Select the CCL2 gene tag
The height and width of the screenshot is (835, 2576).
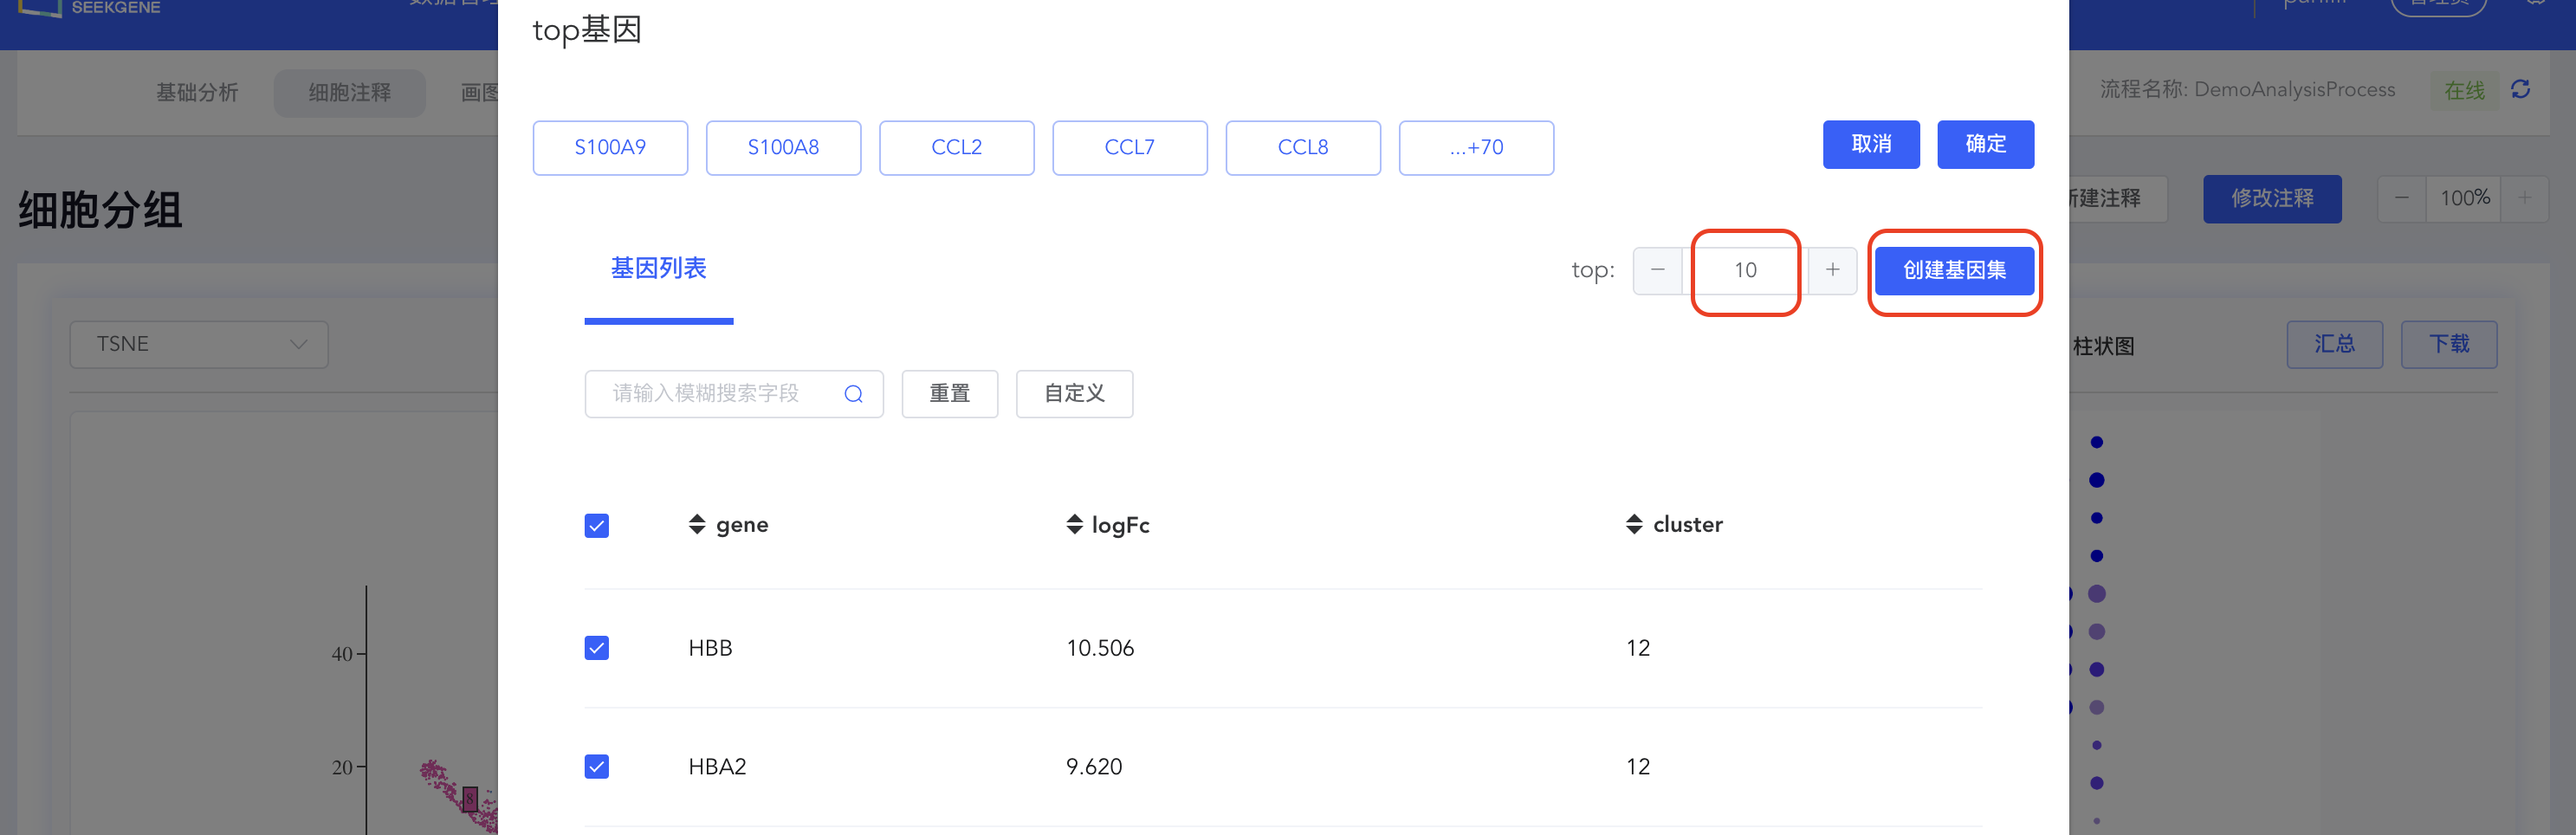(956, 148)
